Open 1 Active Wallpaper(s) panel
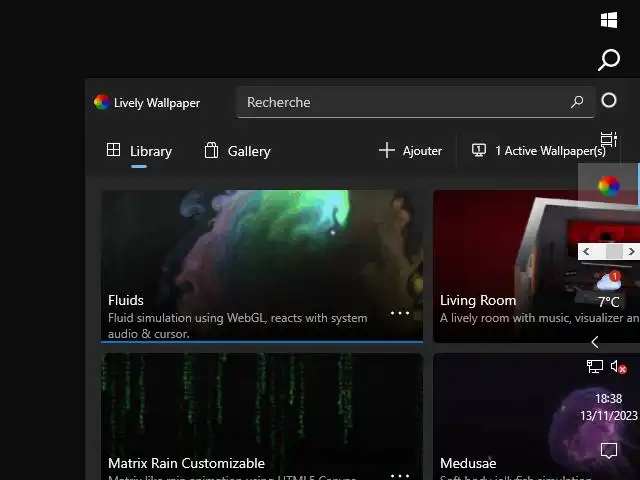 539,151
